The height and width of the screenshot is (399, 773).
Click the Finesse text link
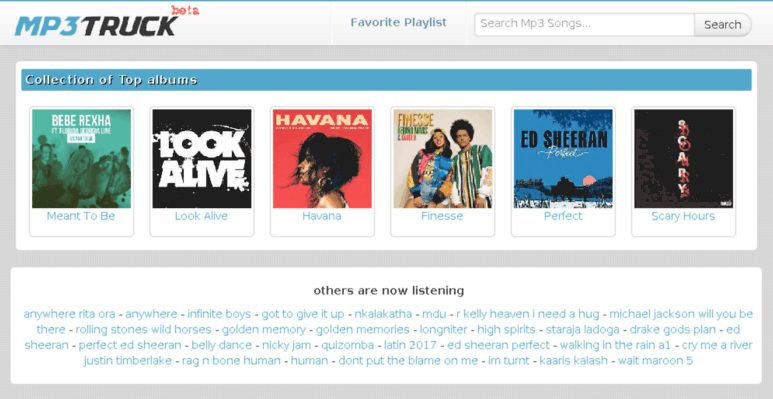click(x=442, y=216)
